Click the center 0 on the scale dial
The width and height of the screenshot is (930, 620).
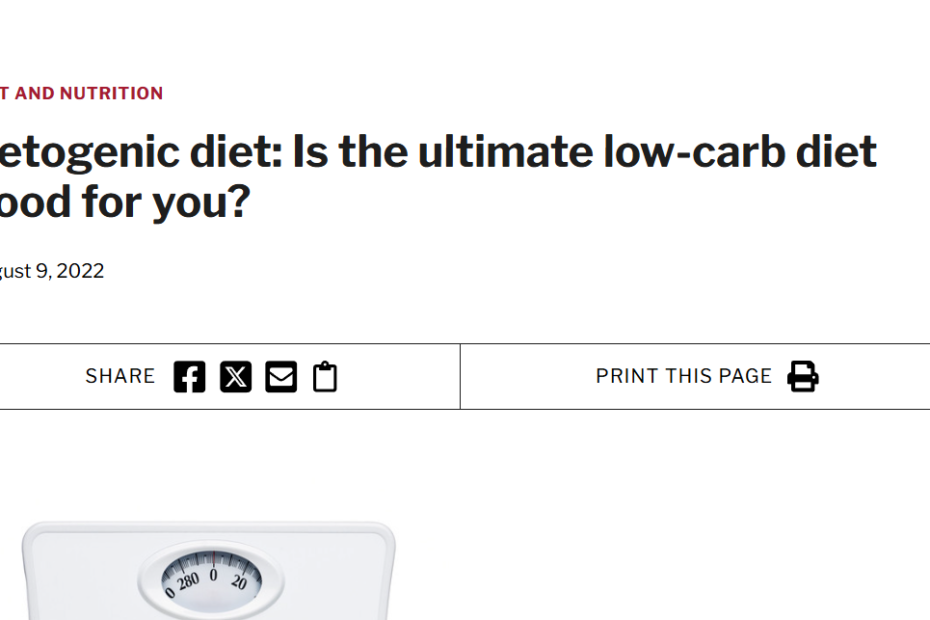pyautogui.click(x=213, y=574)
